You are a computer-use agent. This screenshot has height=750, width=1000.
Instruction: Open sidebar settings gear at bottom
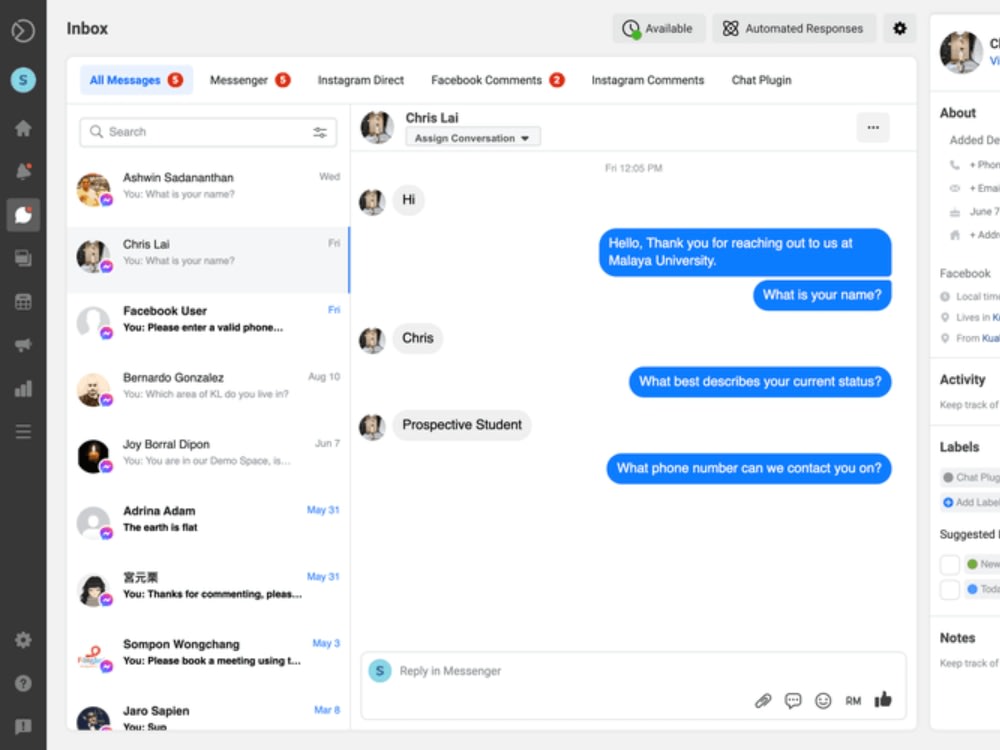click(23, 640)
